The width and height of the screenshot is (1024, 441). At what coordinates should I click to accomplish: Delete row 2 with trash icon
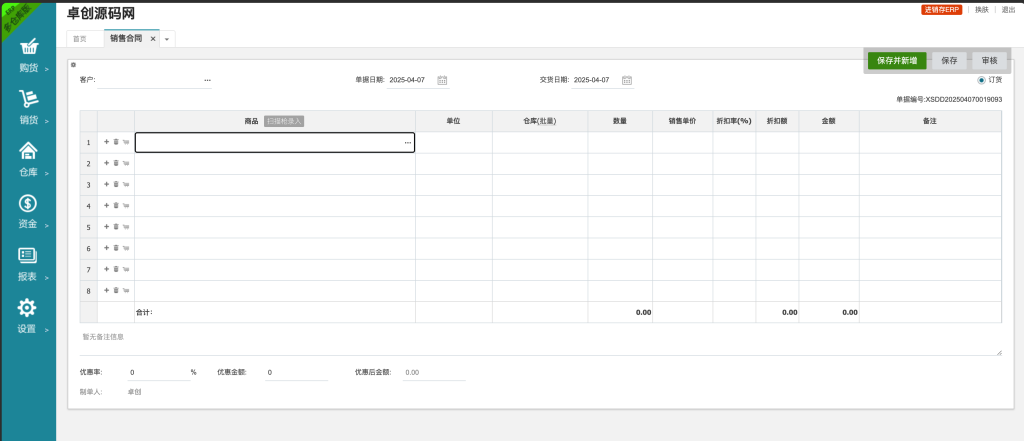click(116, 163)
